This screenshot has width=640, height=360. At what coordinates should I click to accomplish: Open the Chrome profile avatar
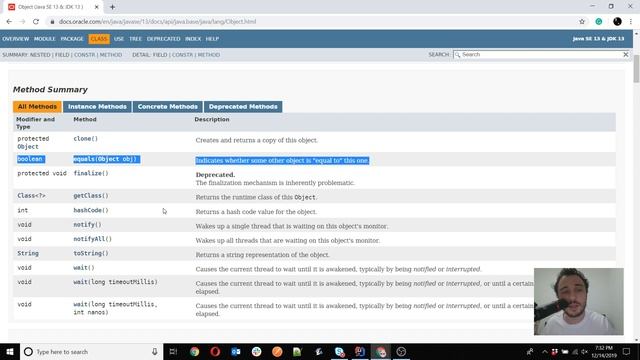coord(617,22)
